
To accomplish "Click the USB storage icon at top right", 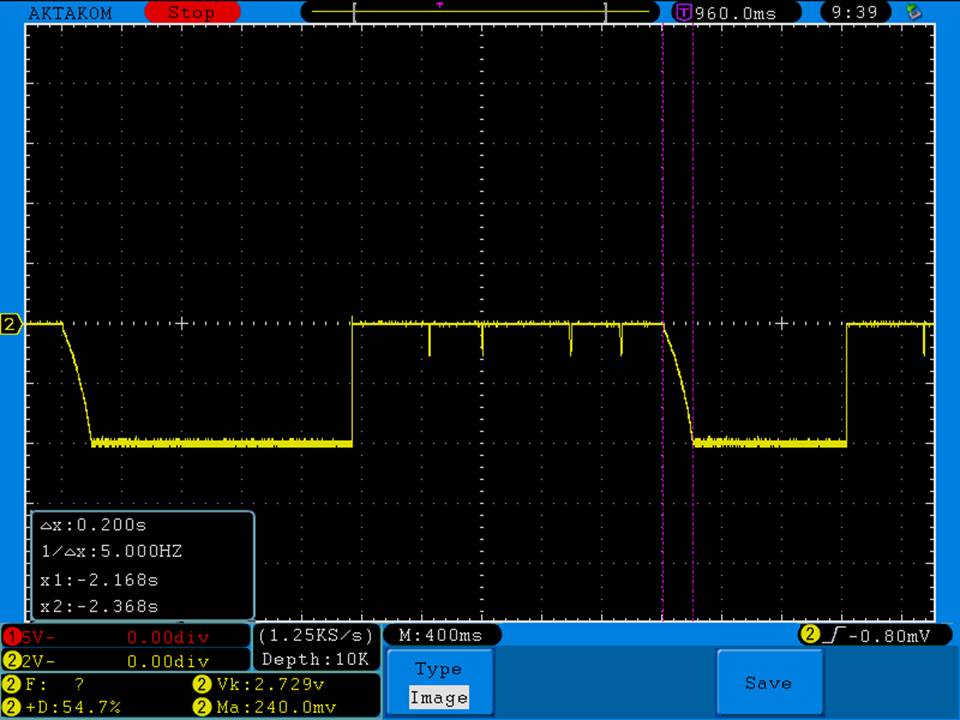I will pyautogui.click(x=912, y=13).
